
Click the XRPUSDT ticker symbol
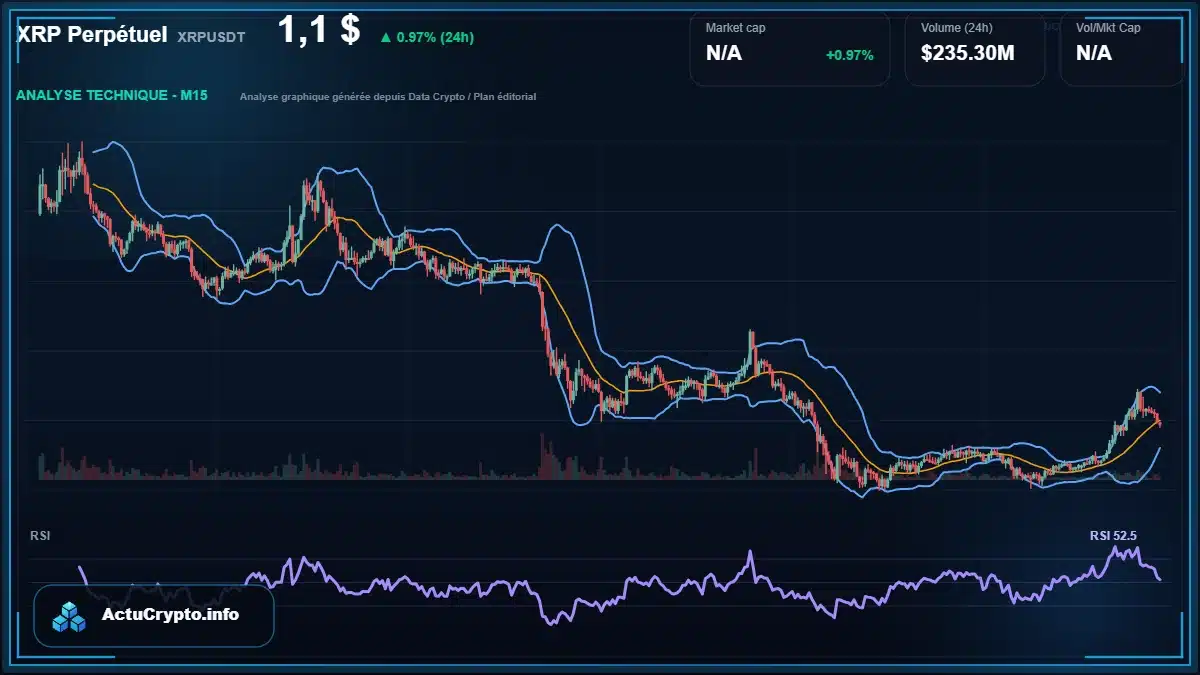click(211, 37)
